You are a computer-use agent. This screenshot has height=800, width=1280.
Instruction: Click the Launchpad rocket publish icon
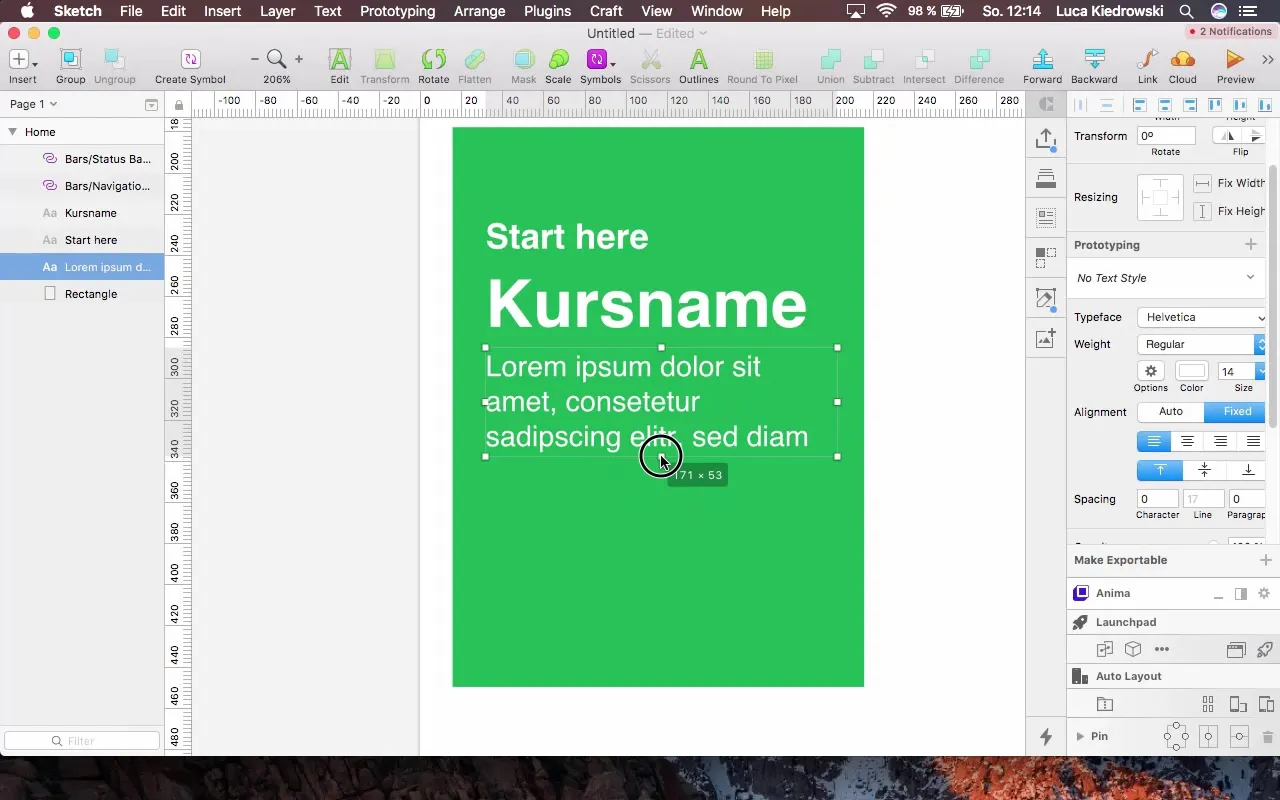click(x=1264, y=649)
